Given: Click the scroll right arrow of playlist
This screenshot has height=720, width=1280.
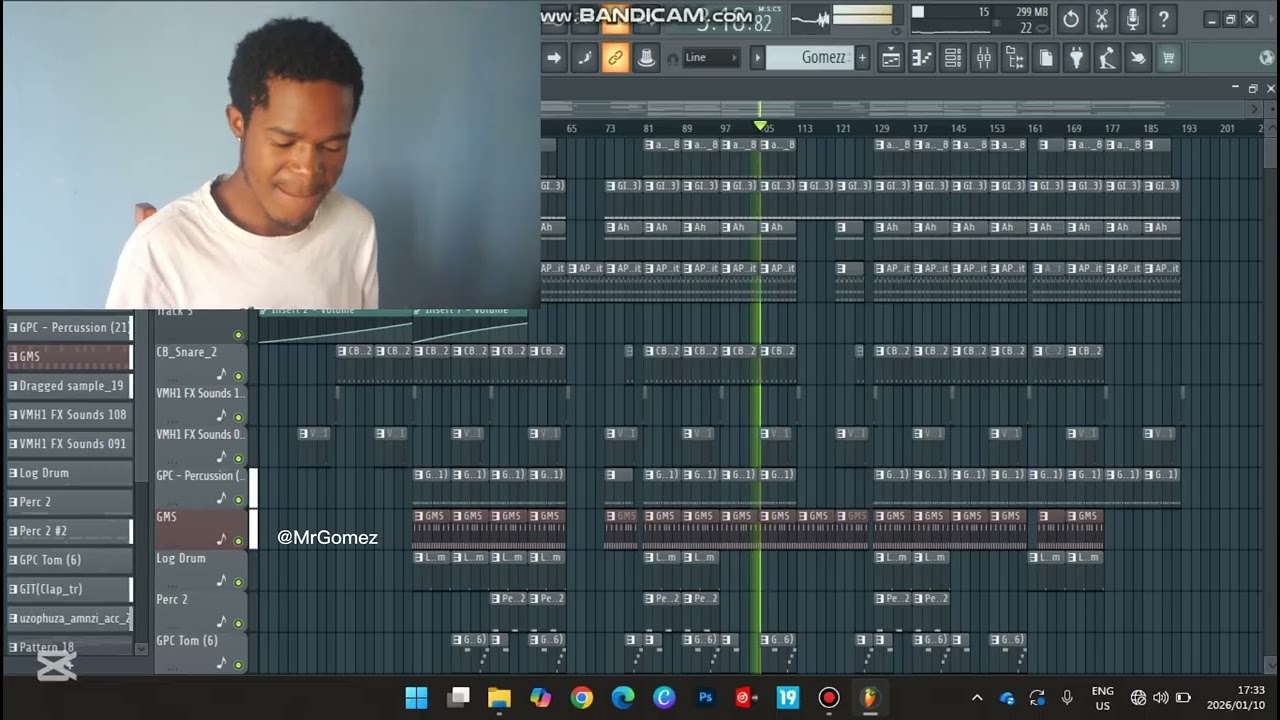Looking at the screenshot, I should pyautogui.click(x=1255, y=109).
